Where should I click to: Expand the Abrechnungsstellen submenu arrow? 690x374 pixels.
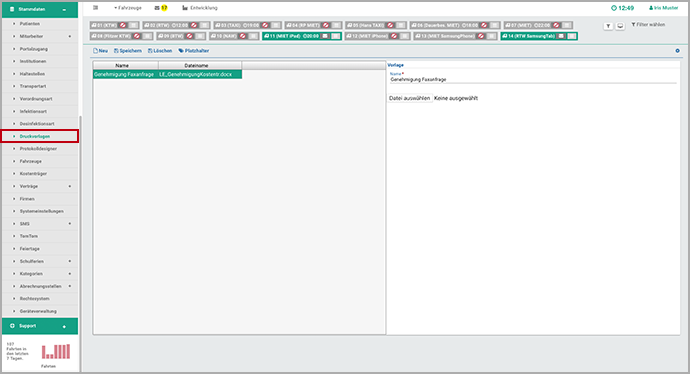[70, 286]
